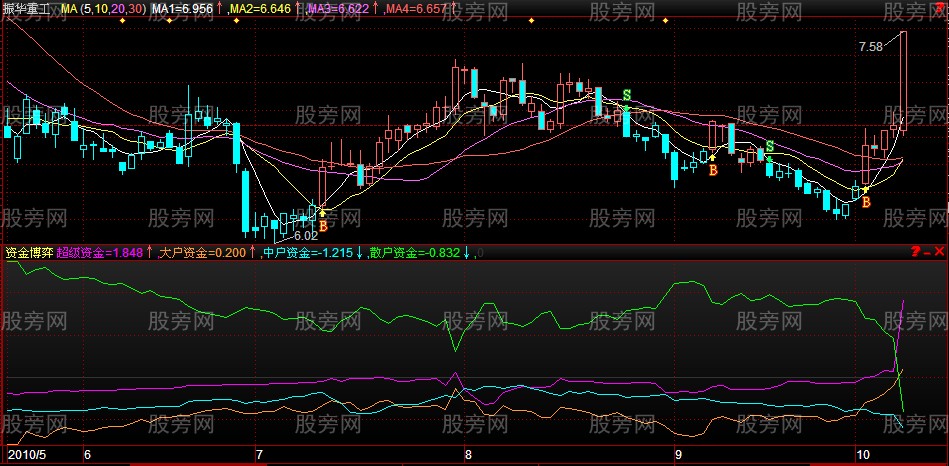
Task: Click the 2010/5 date on time axis
Action: 24,455
